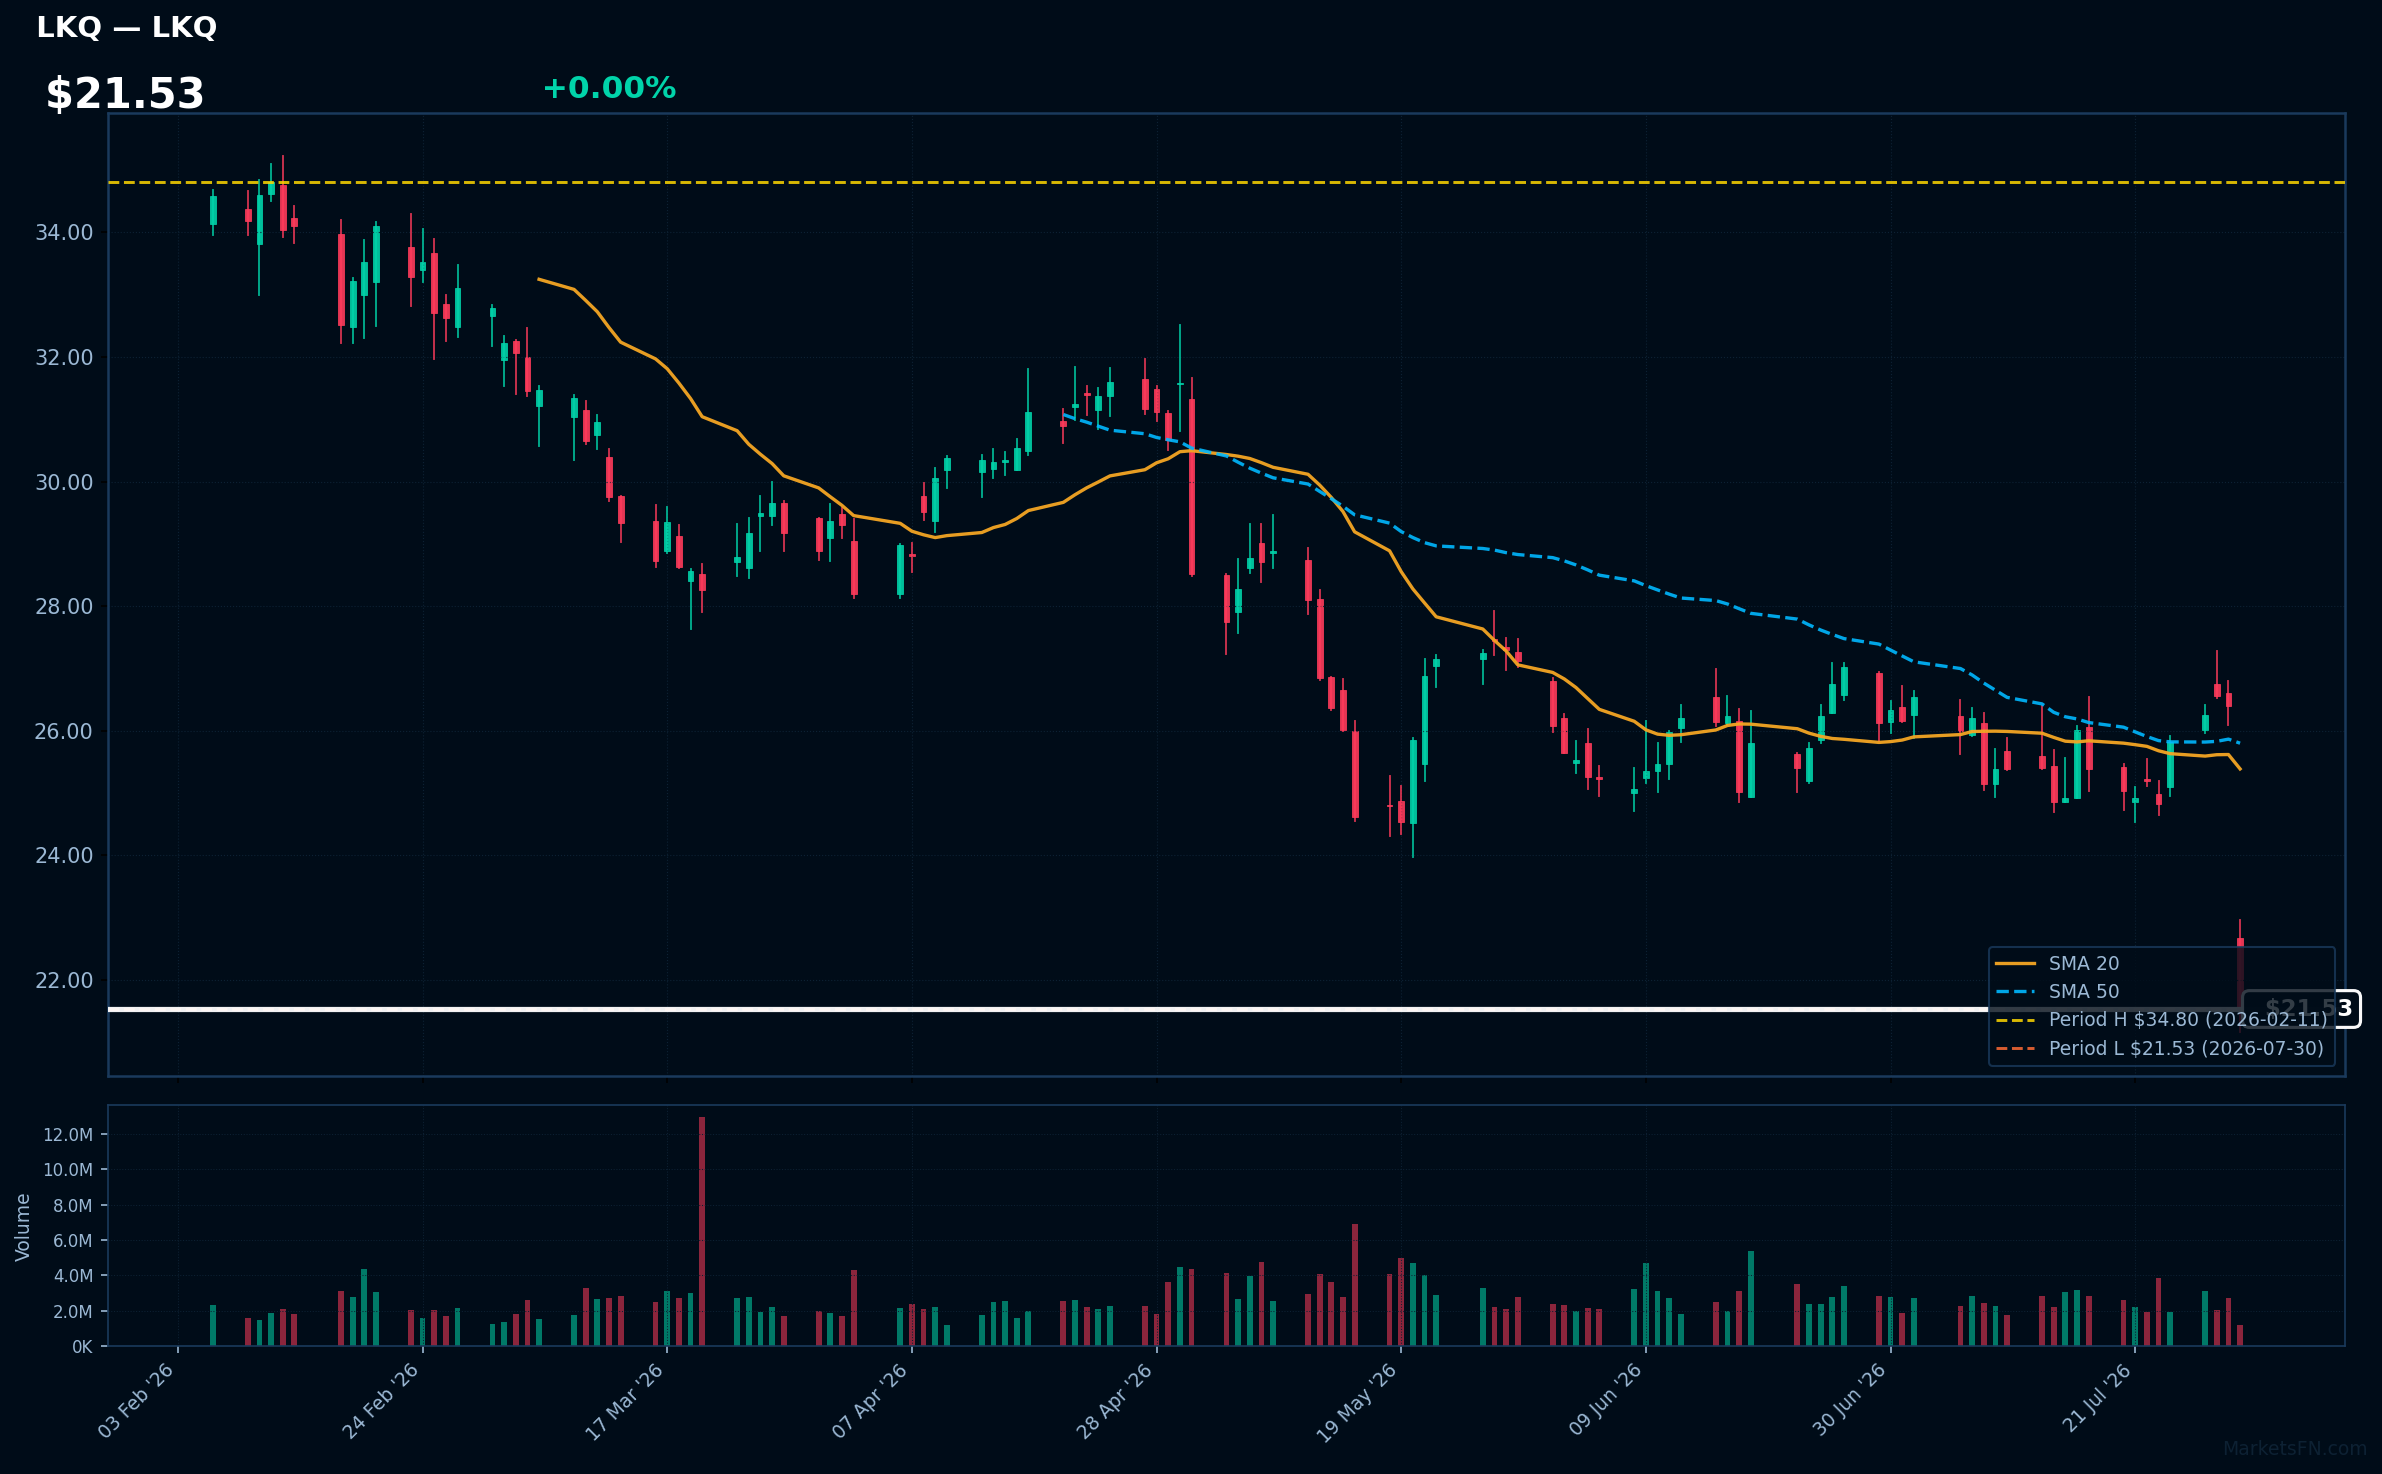Click the 4.0M volume axis label
This screenshot has width=2382, height=1474.
73,1276
